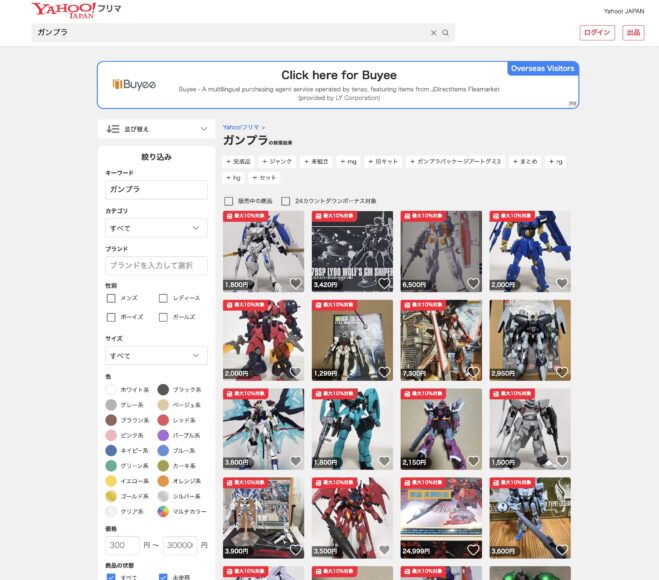Open the Yahoo! JAPAN フリマ logo

click(x=76, y=10)
